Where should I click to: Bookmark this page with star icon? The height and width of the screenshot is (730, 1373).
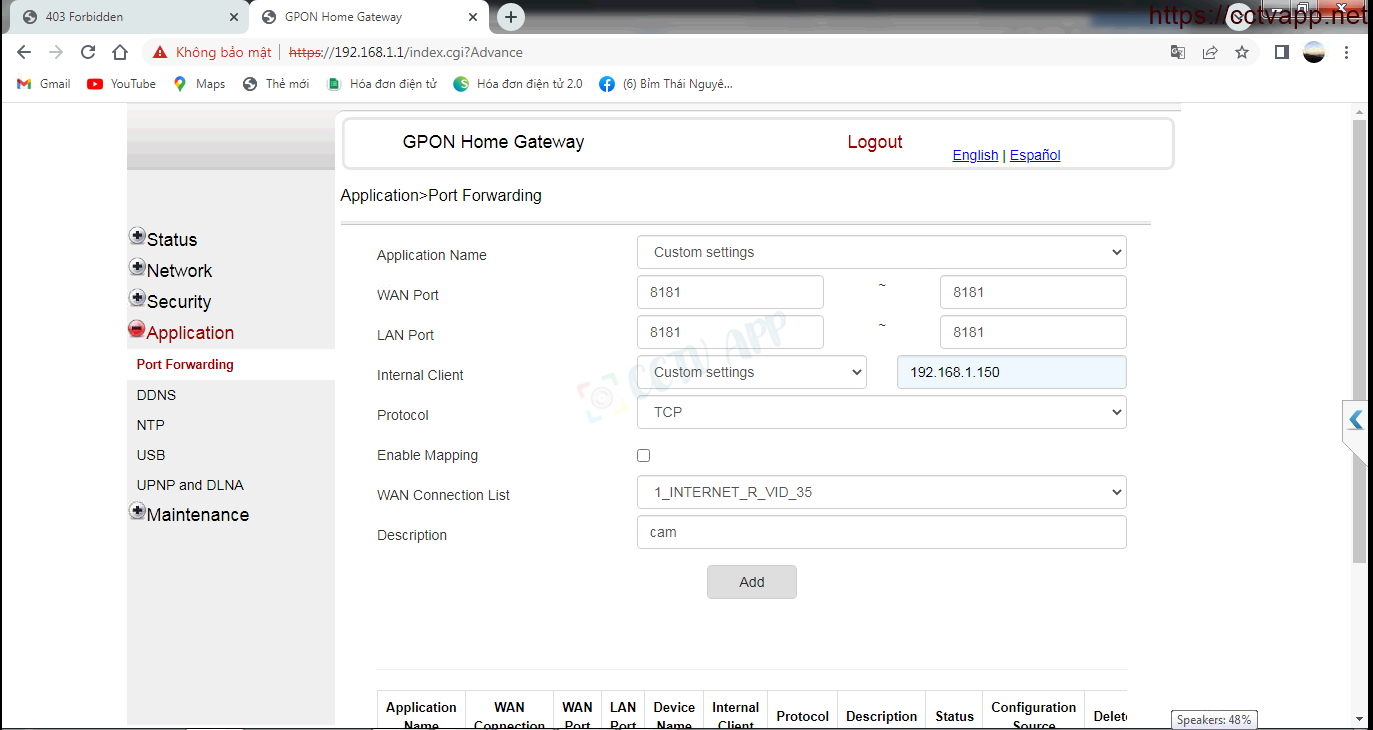click(x=1242, y=52)
